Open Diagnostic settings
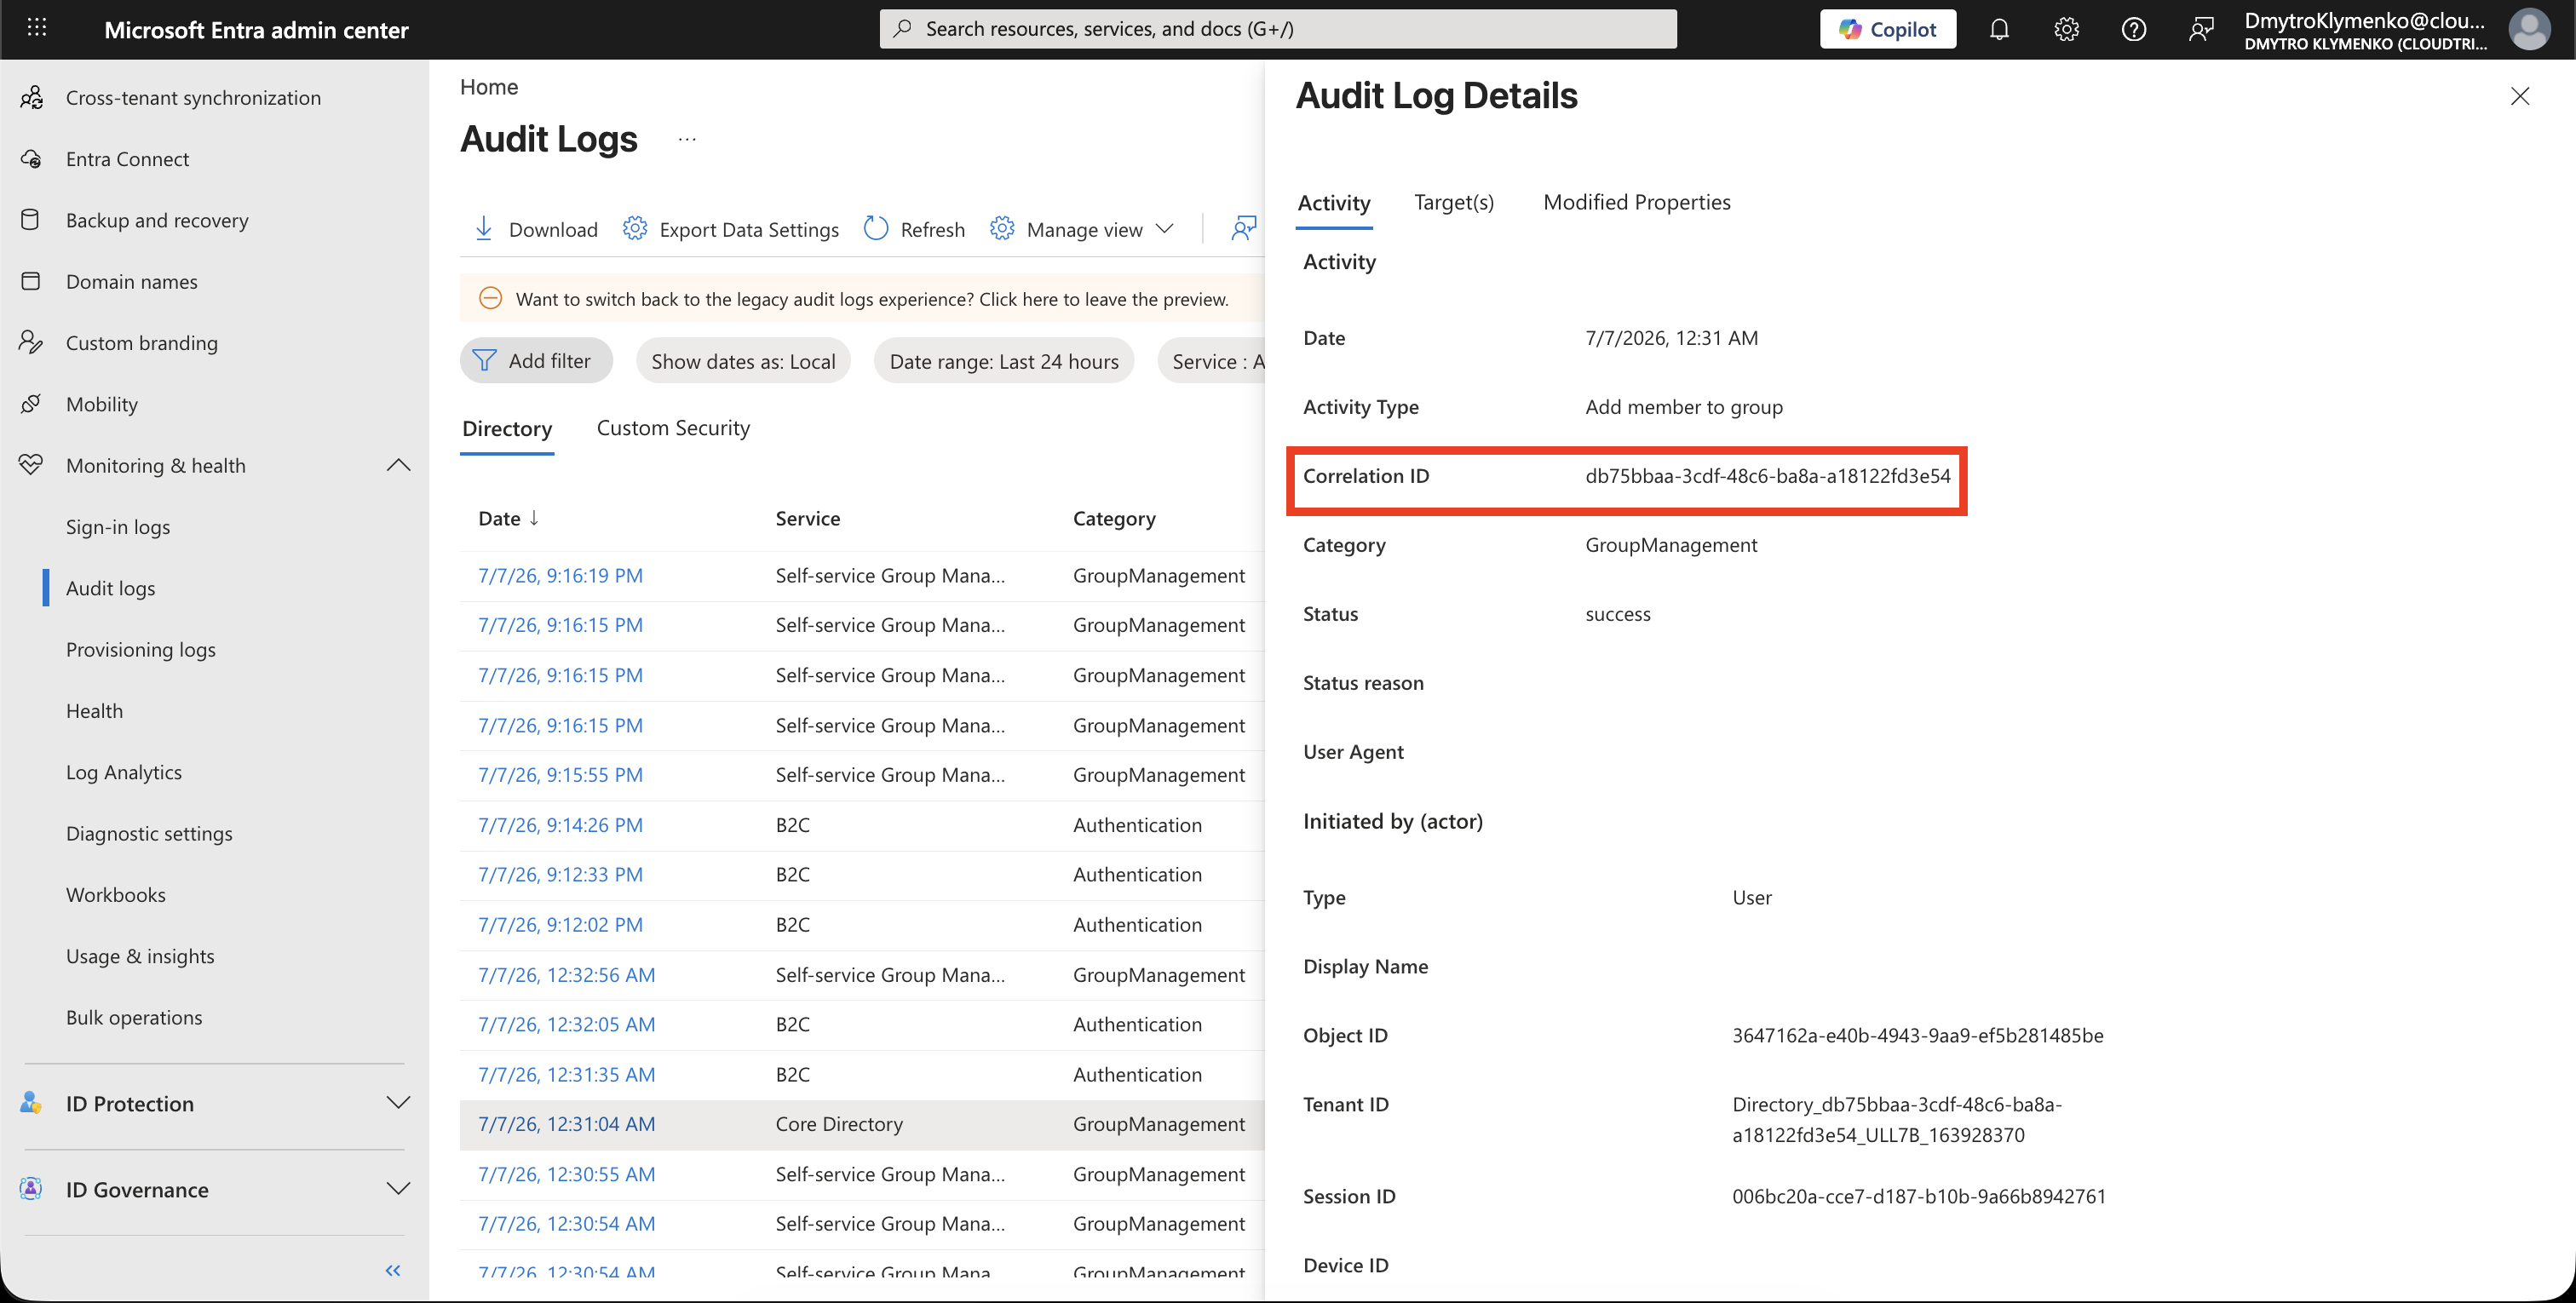This screenshot has height=1303, width=2576. click(149, 833)
